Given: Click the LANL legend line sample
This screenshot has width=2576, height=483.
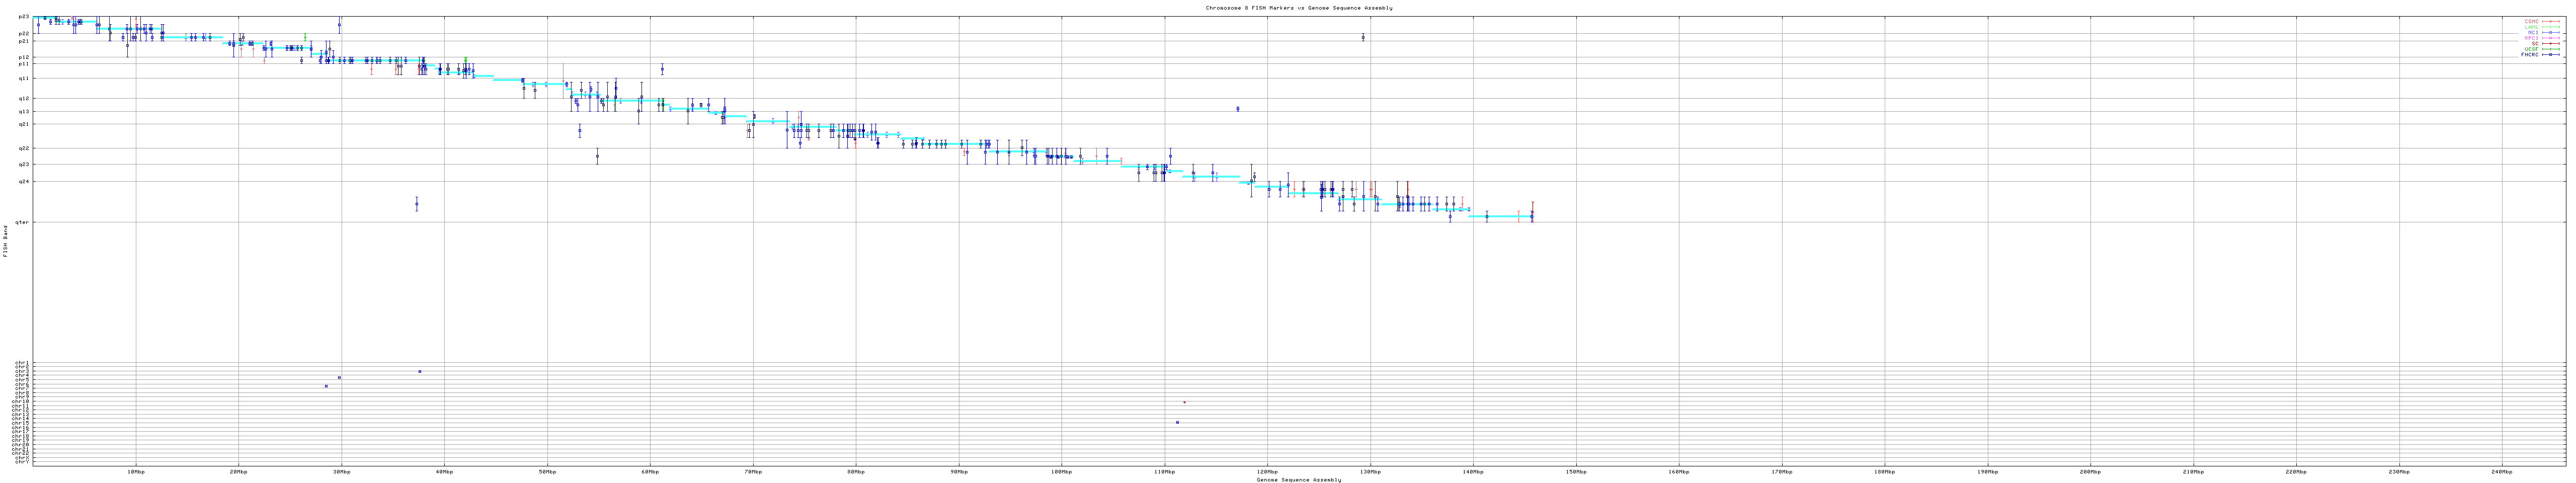Looking at the screenshot, I should point(2550,27).
